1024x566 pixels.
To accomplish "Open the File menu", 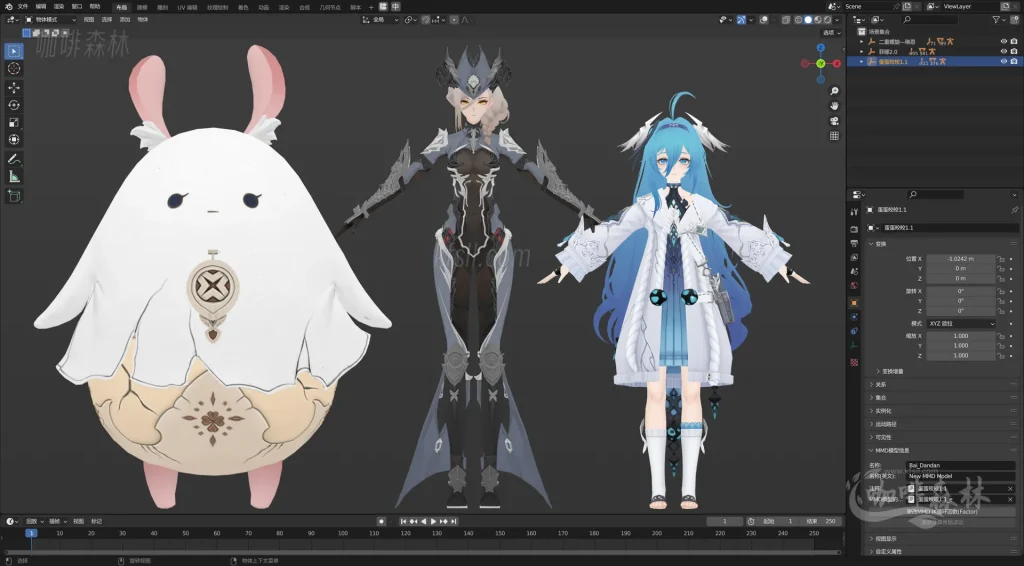I will click(23, 7).
